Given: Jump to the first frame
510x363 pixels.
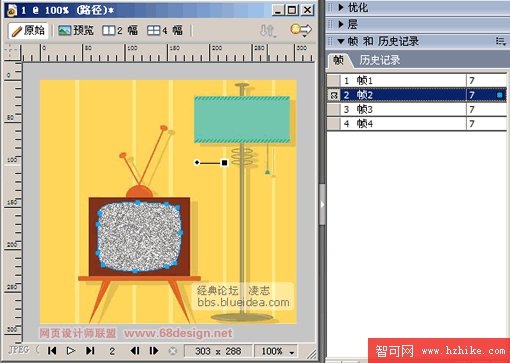Looking at the screenshot, I should click(x=52, y=351).
